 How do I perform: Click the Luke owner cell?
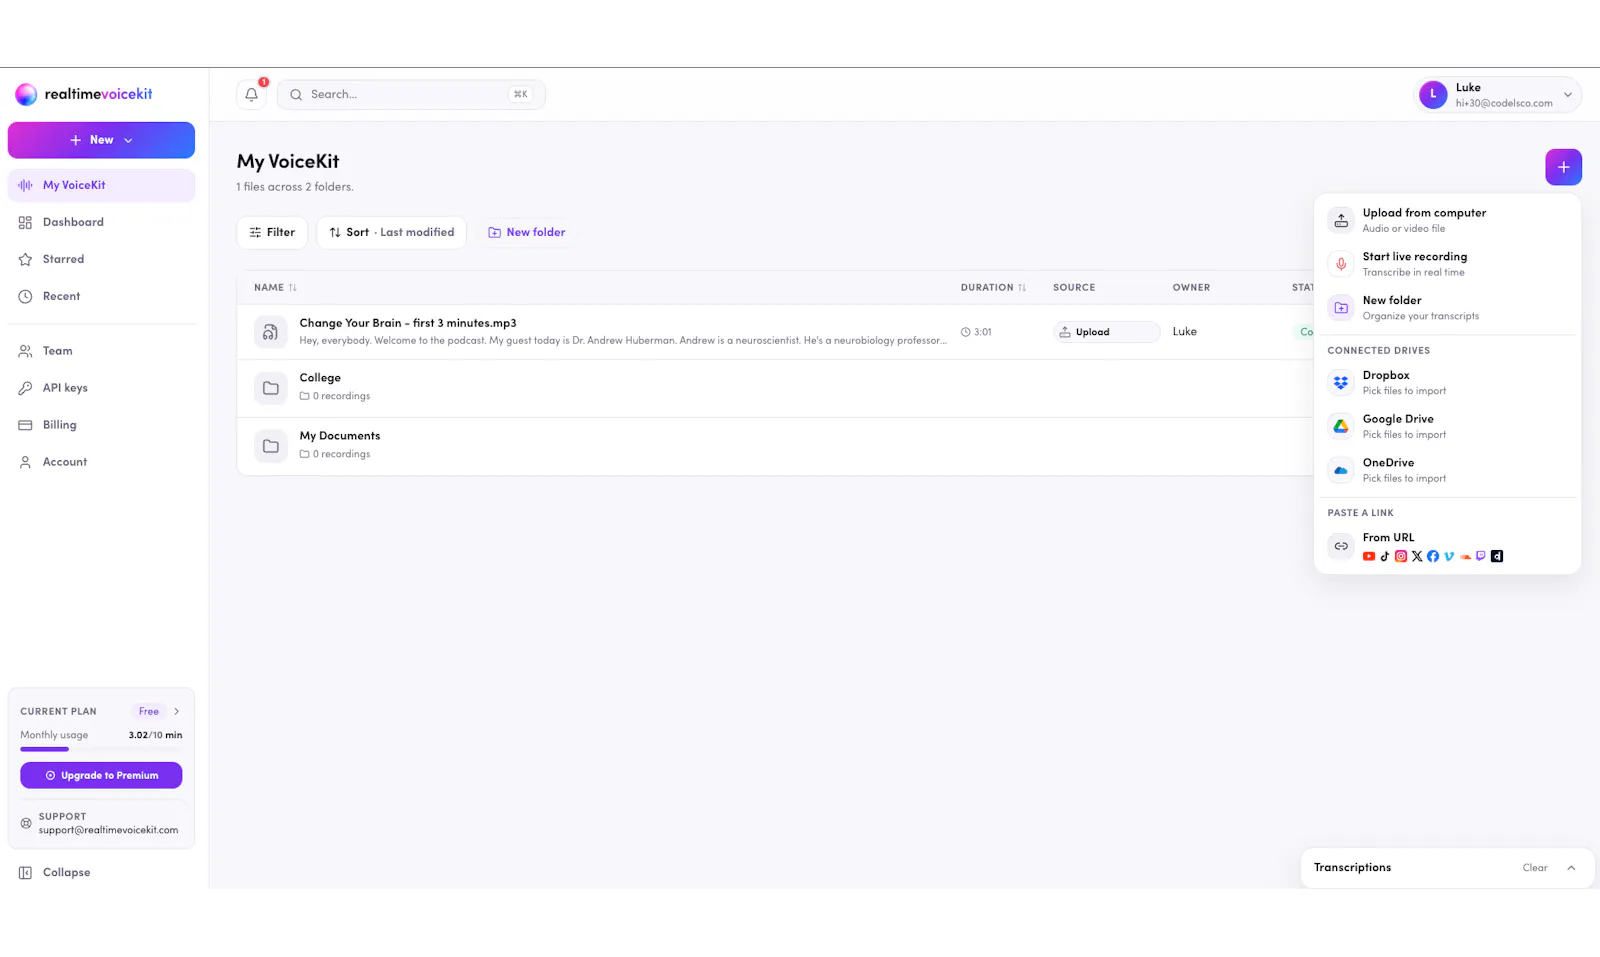pyautogui.click(x=1184, y=332)
